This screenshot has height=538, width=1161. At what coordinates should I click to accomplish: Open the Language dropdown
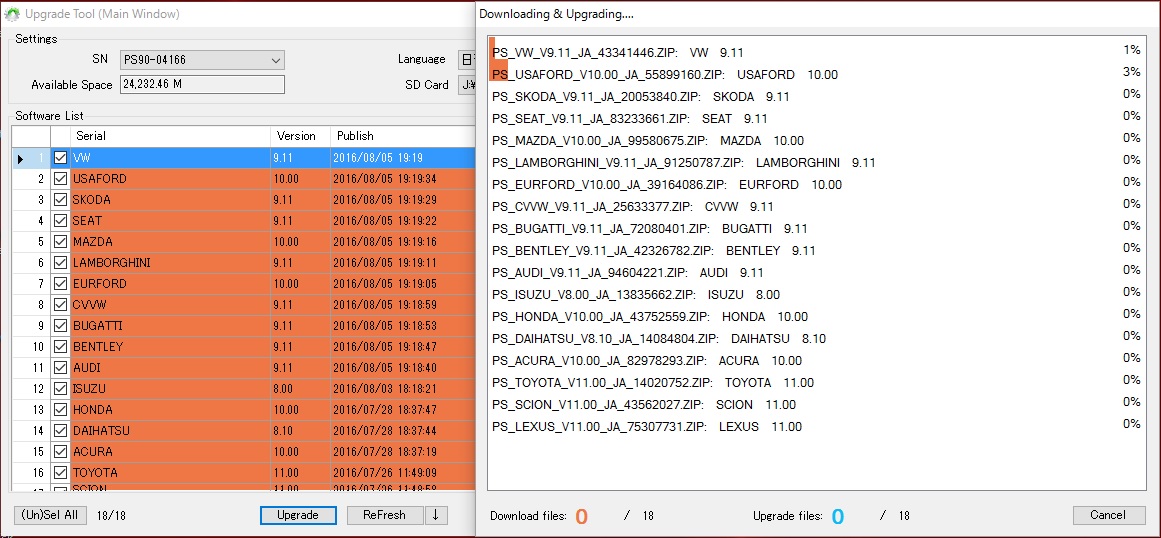466,59
